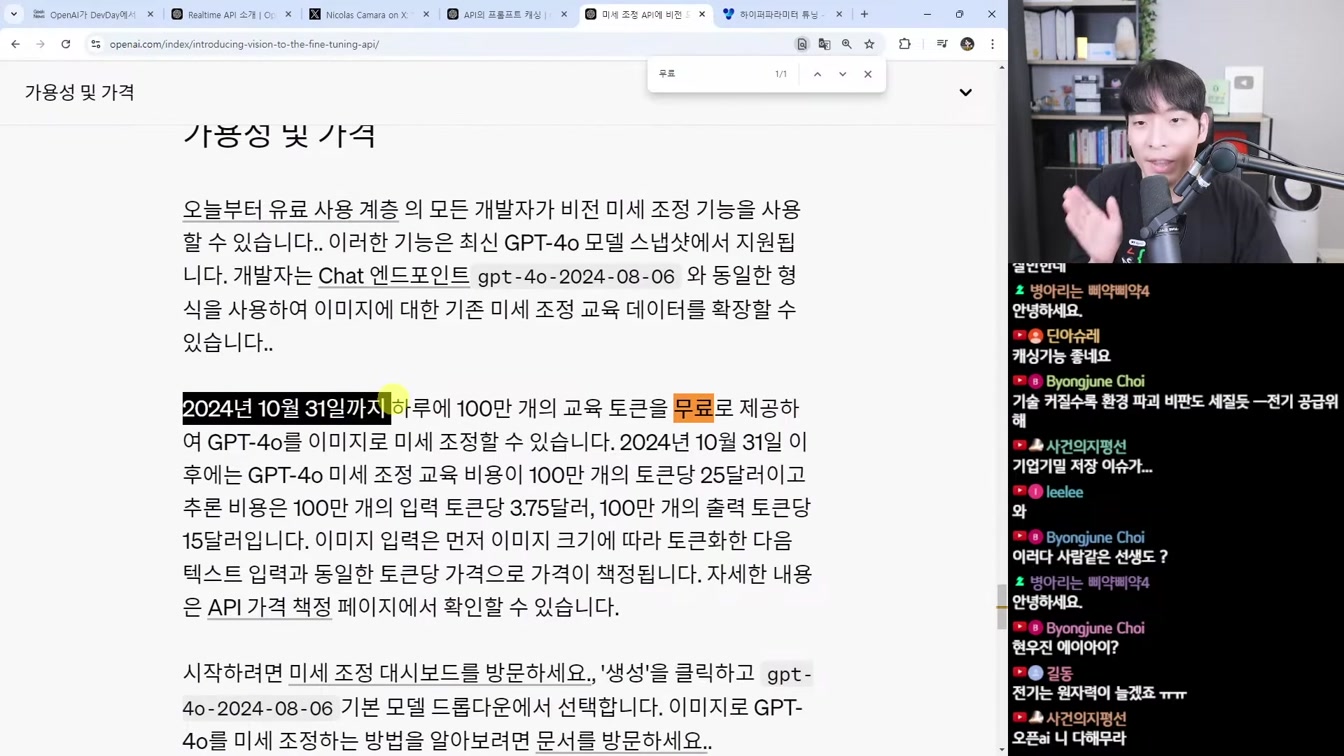
Task: View site information icon in address bar
Action: pos(96,44)
